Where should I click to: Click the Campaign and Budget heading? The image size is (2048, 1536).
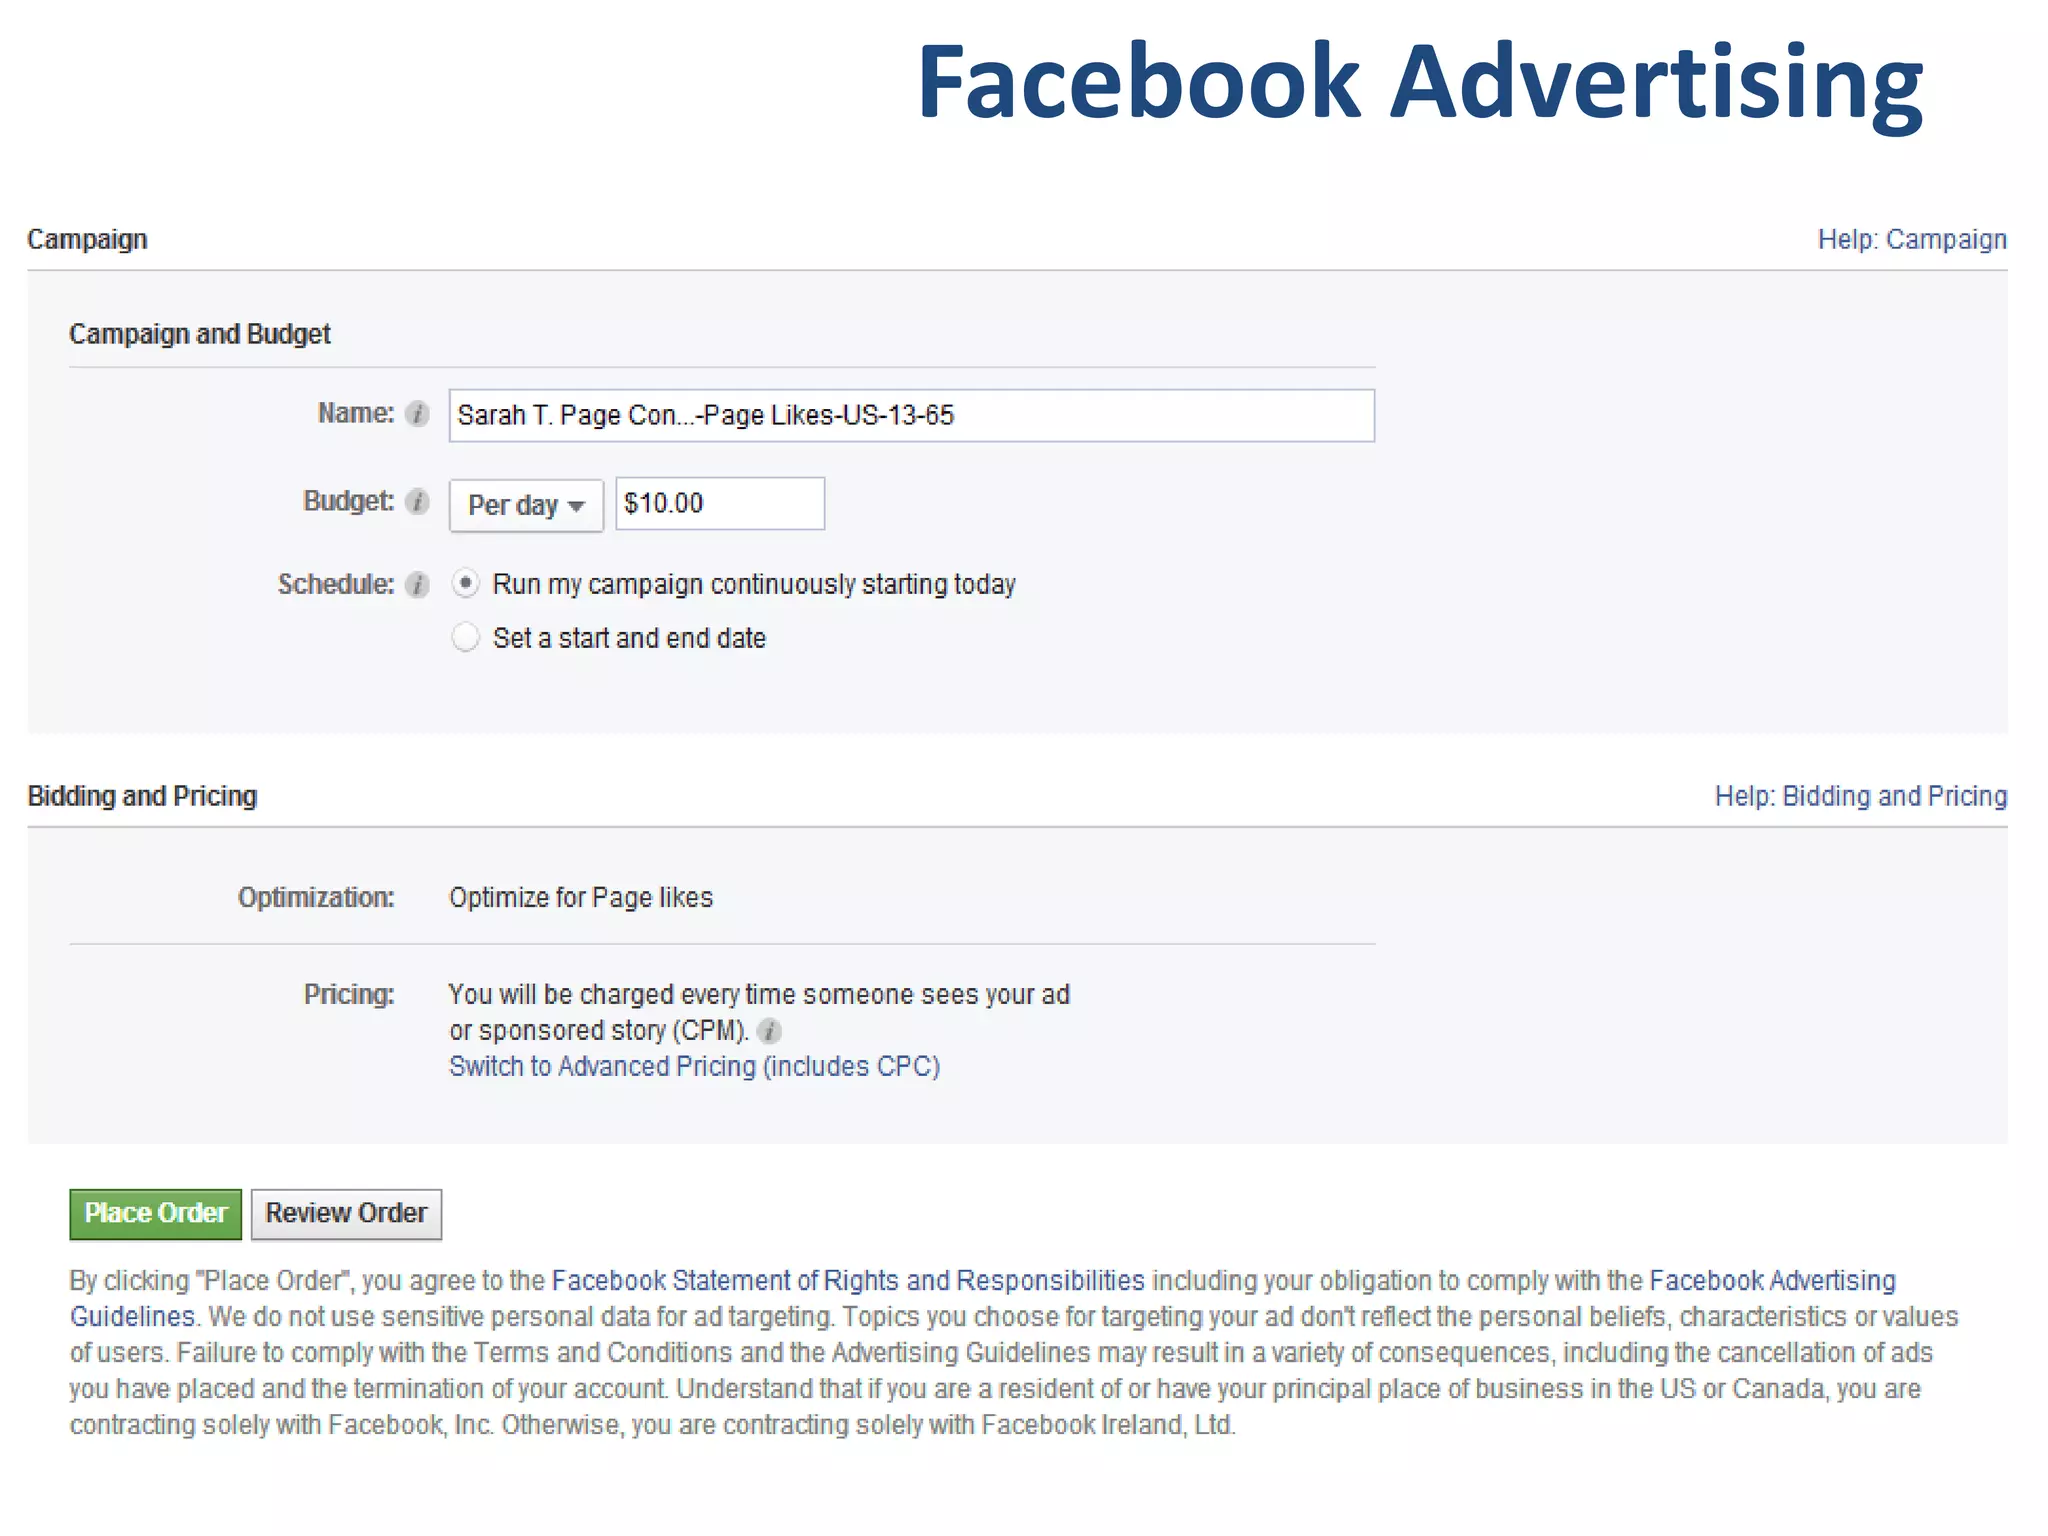200,334
